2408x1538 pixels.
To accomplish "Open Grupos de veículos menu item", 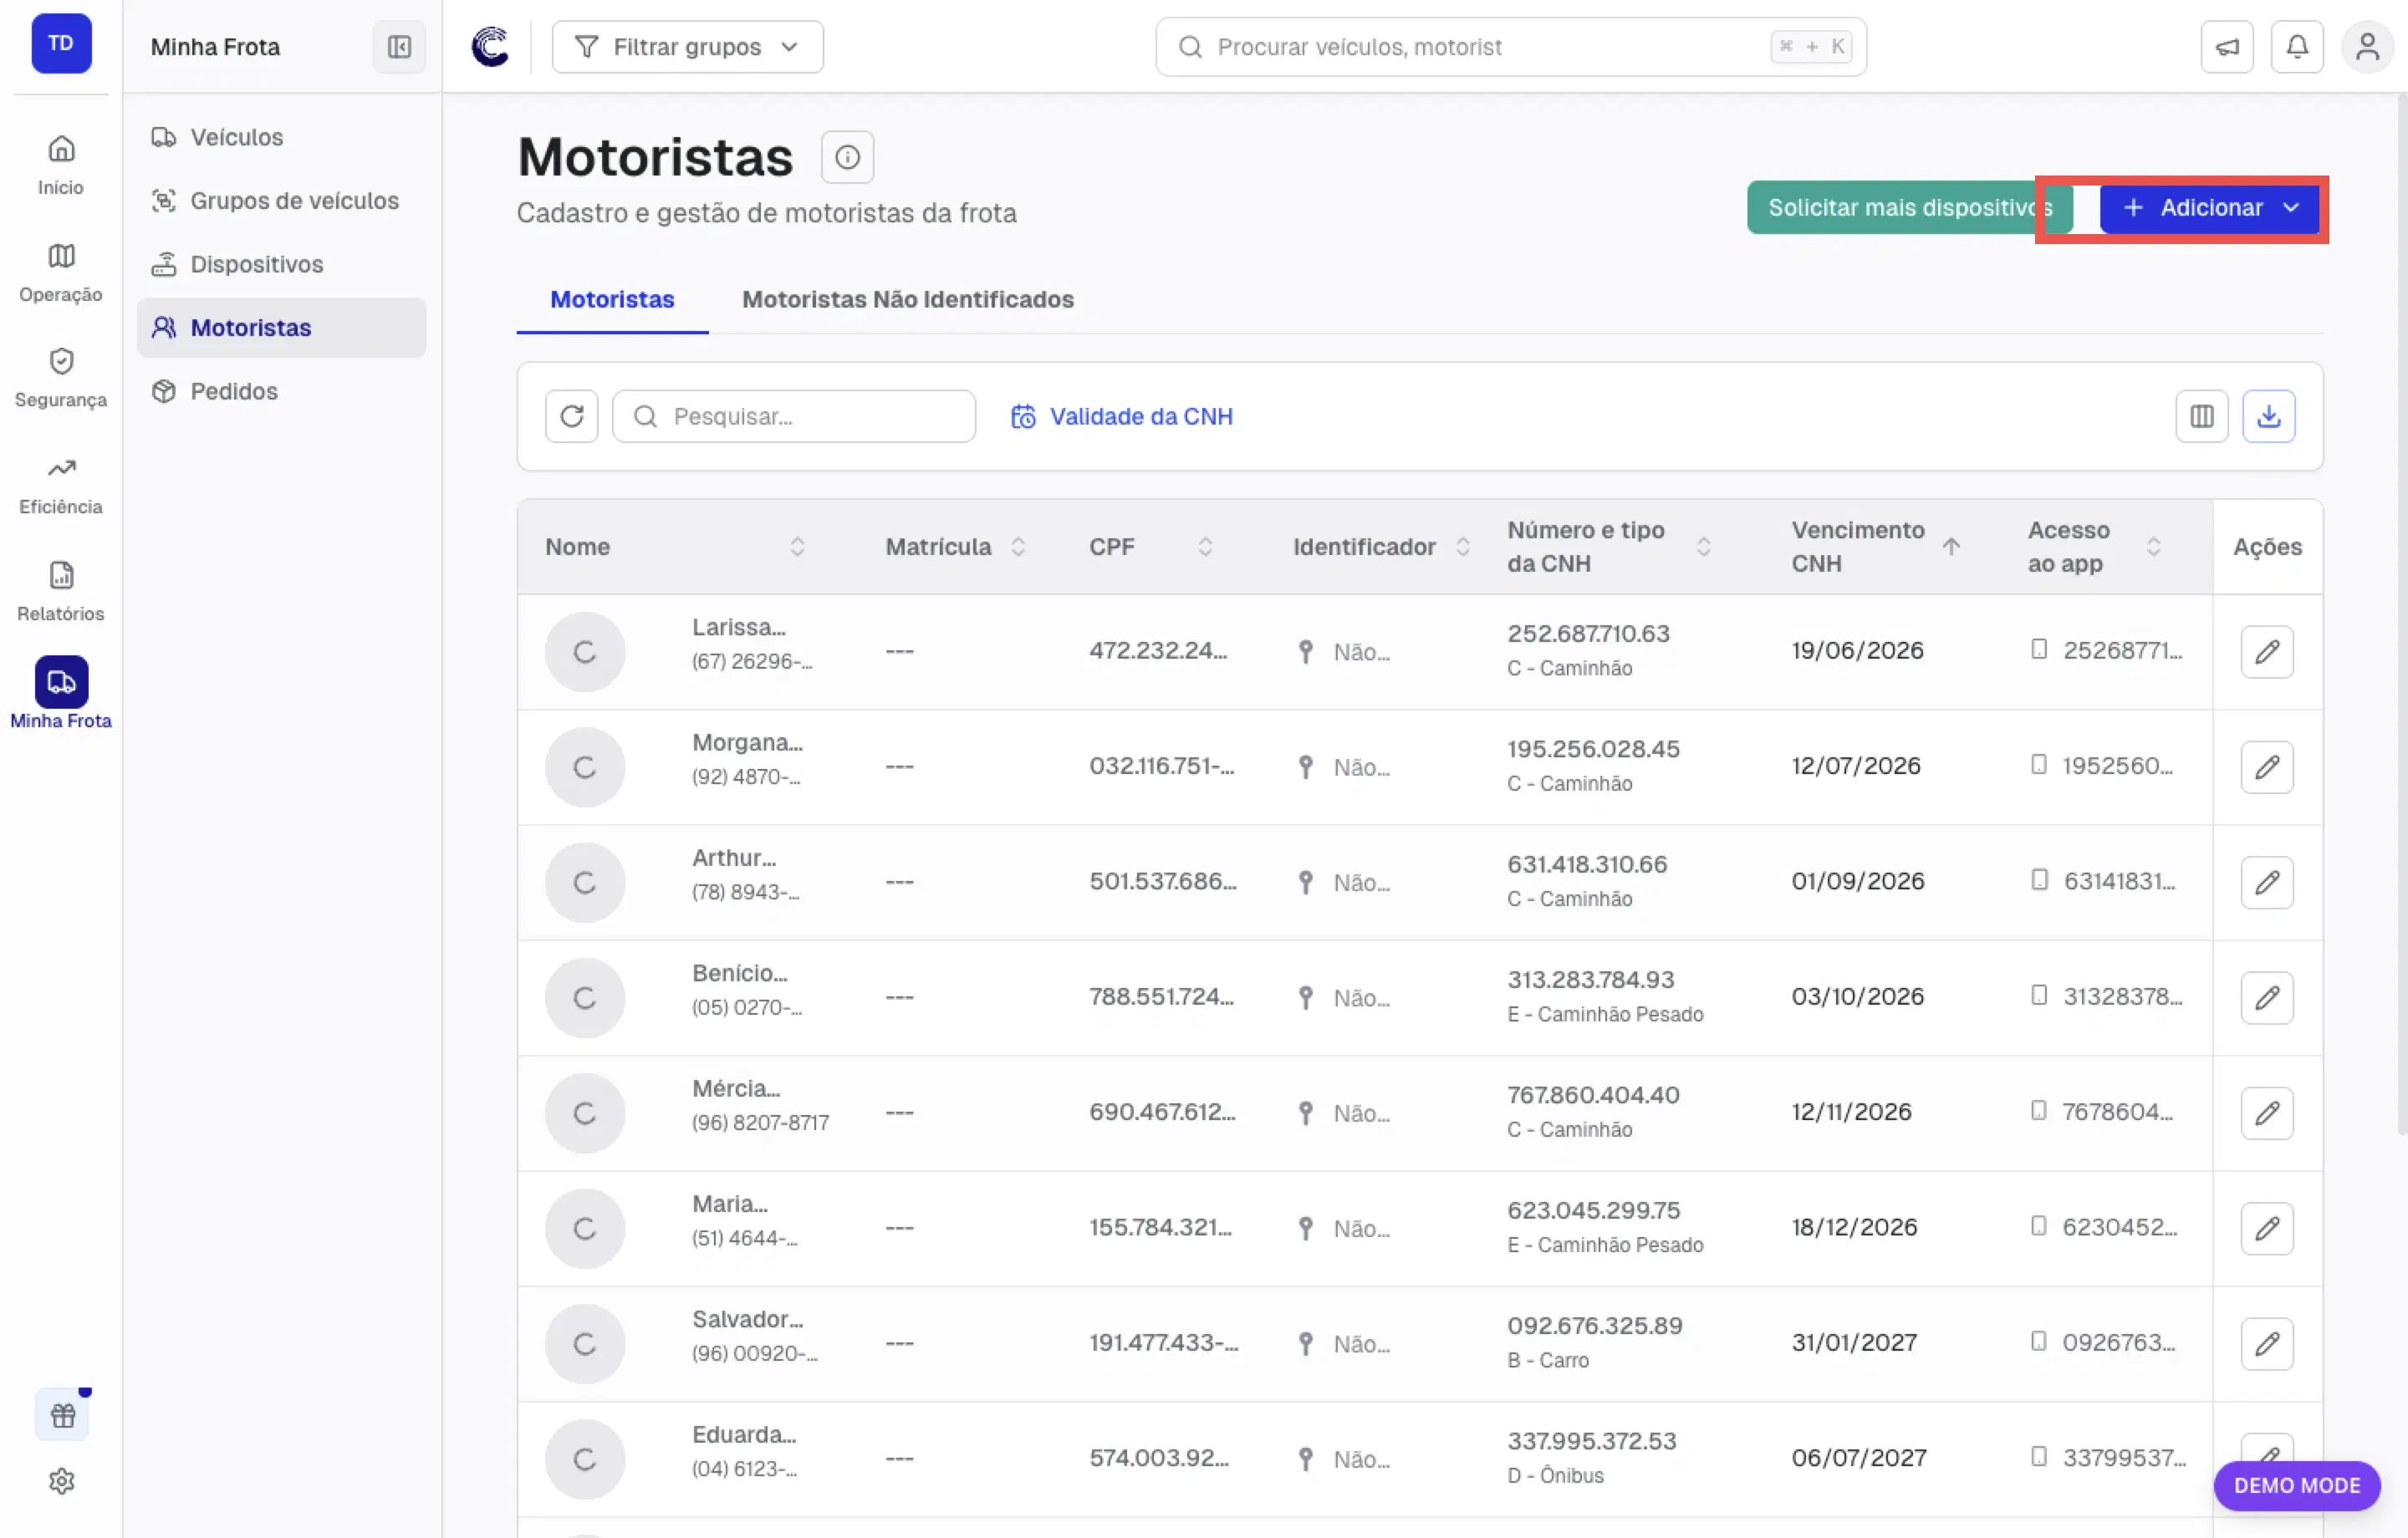I will pyautogui.click(x=281, y=201).
